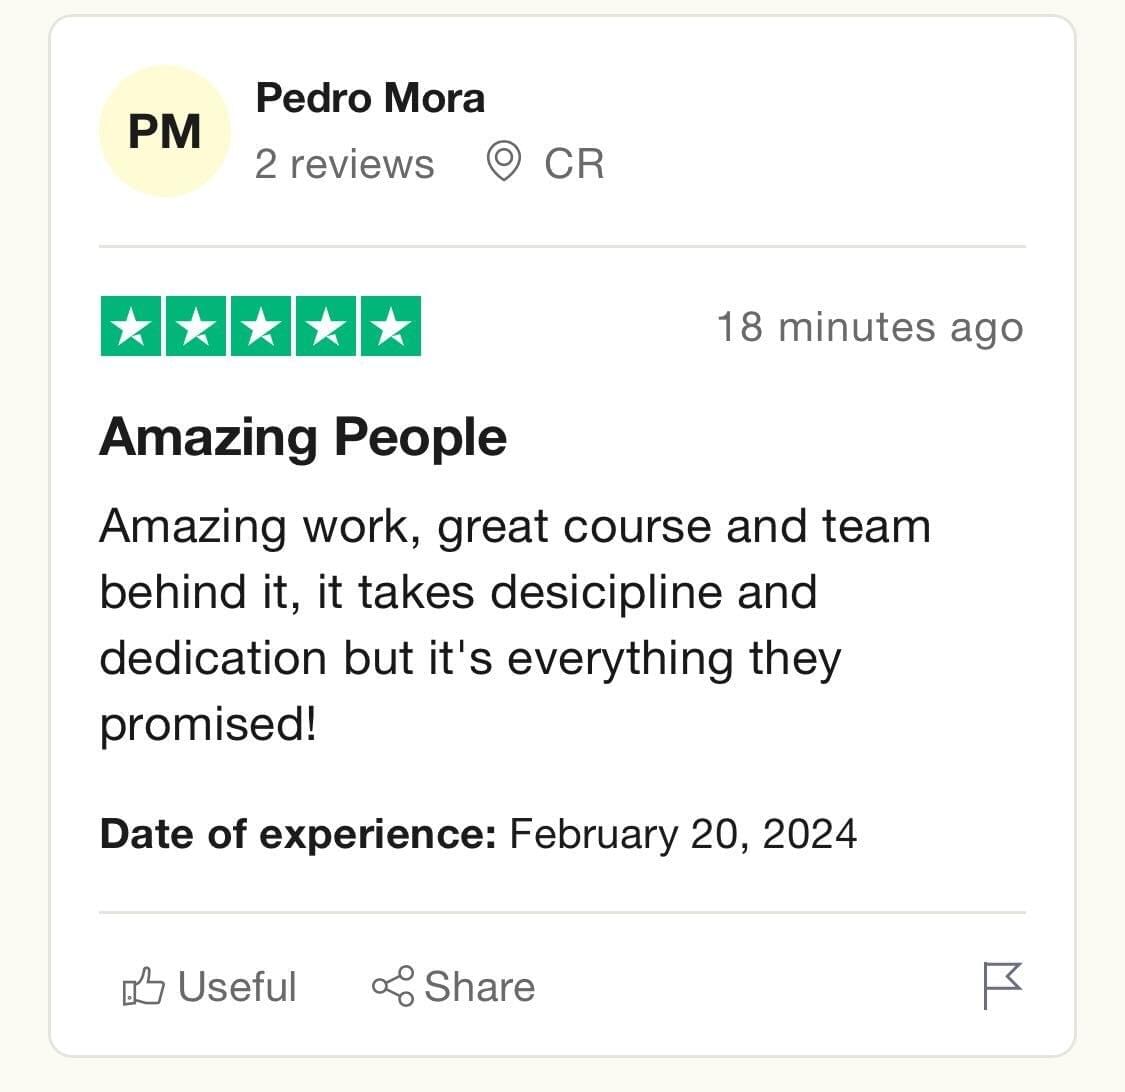Mark the review with the Useful label
The height and width of the screenshot is (1092, 1125).
coord(237,987)
